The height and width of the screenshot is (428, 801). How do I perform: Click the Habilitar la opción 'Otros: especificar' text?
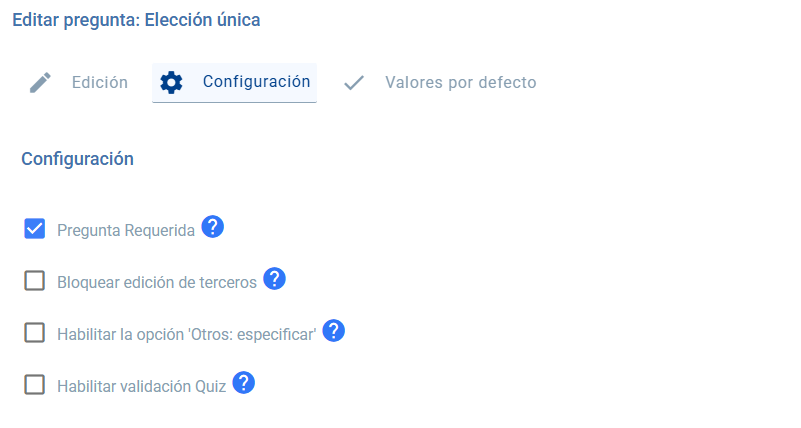pos(187,335)
